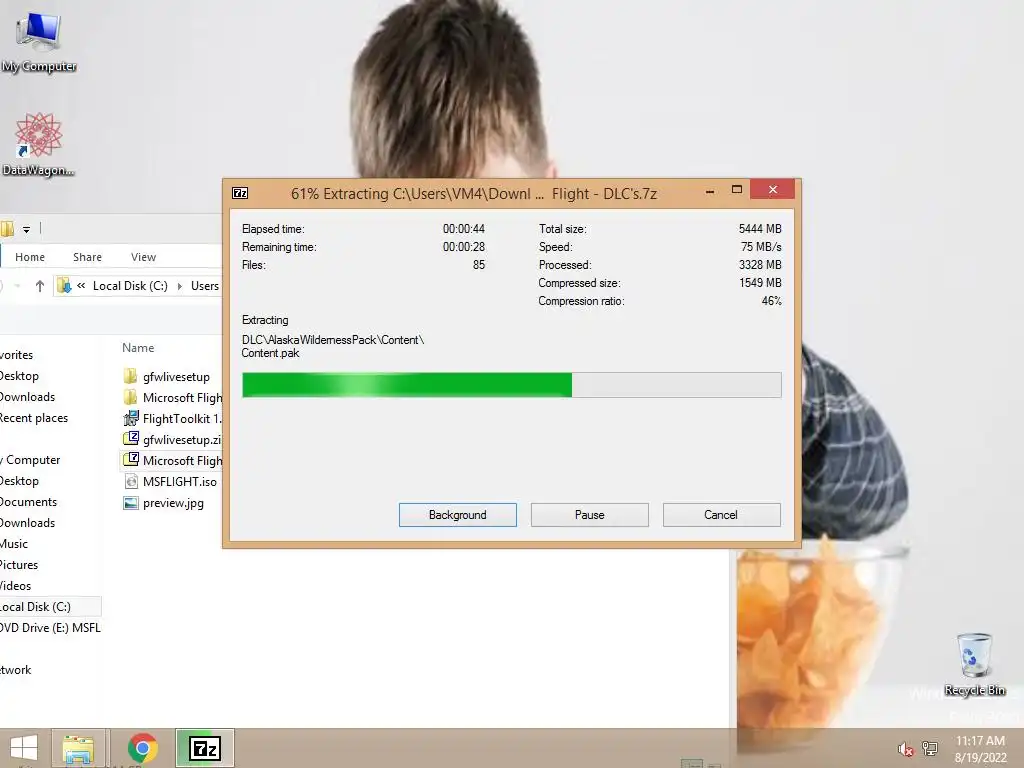Cancel the extraction

point(722,515)
